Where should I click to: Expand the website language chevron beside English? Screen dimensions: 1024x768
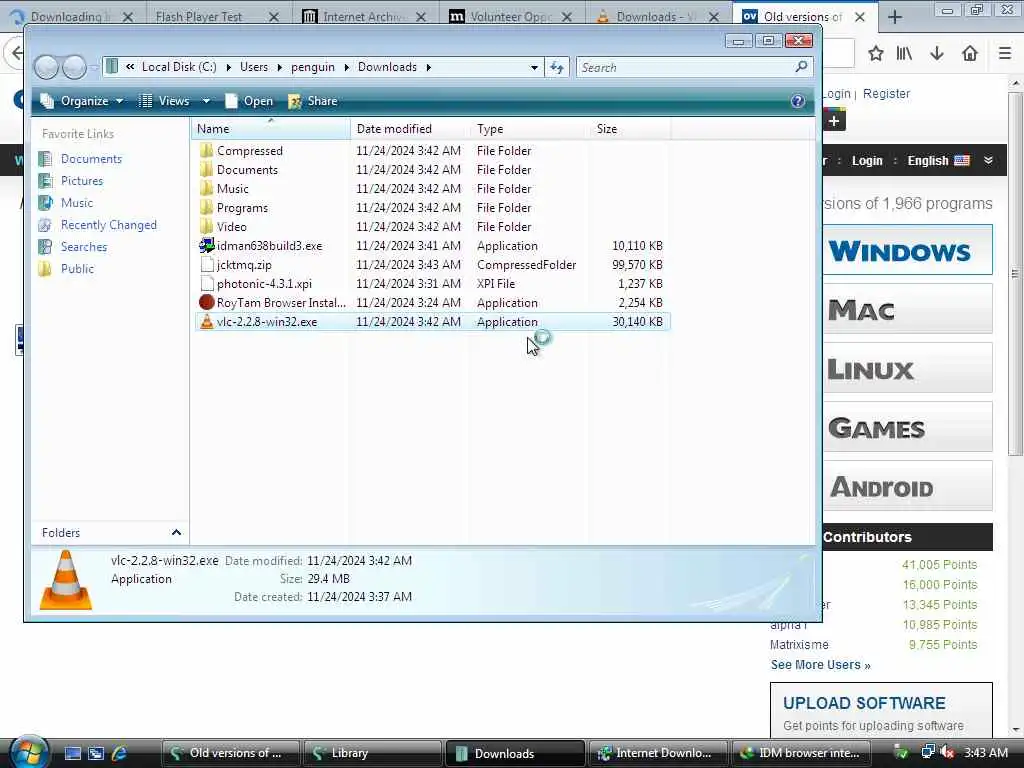(988, 160)
